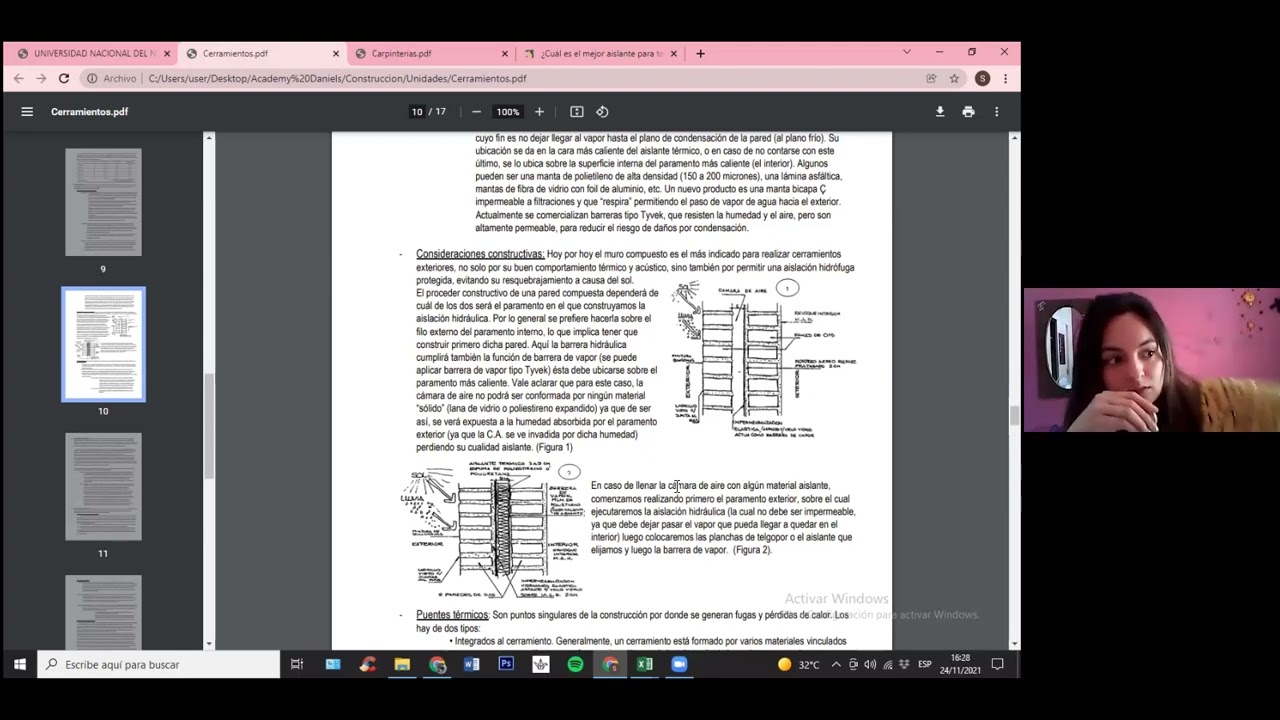Click the zoom percentage field showing 100%

click(x=507, y=112)
